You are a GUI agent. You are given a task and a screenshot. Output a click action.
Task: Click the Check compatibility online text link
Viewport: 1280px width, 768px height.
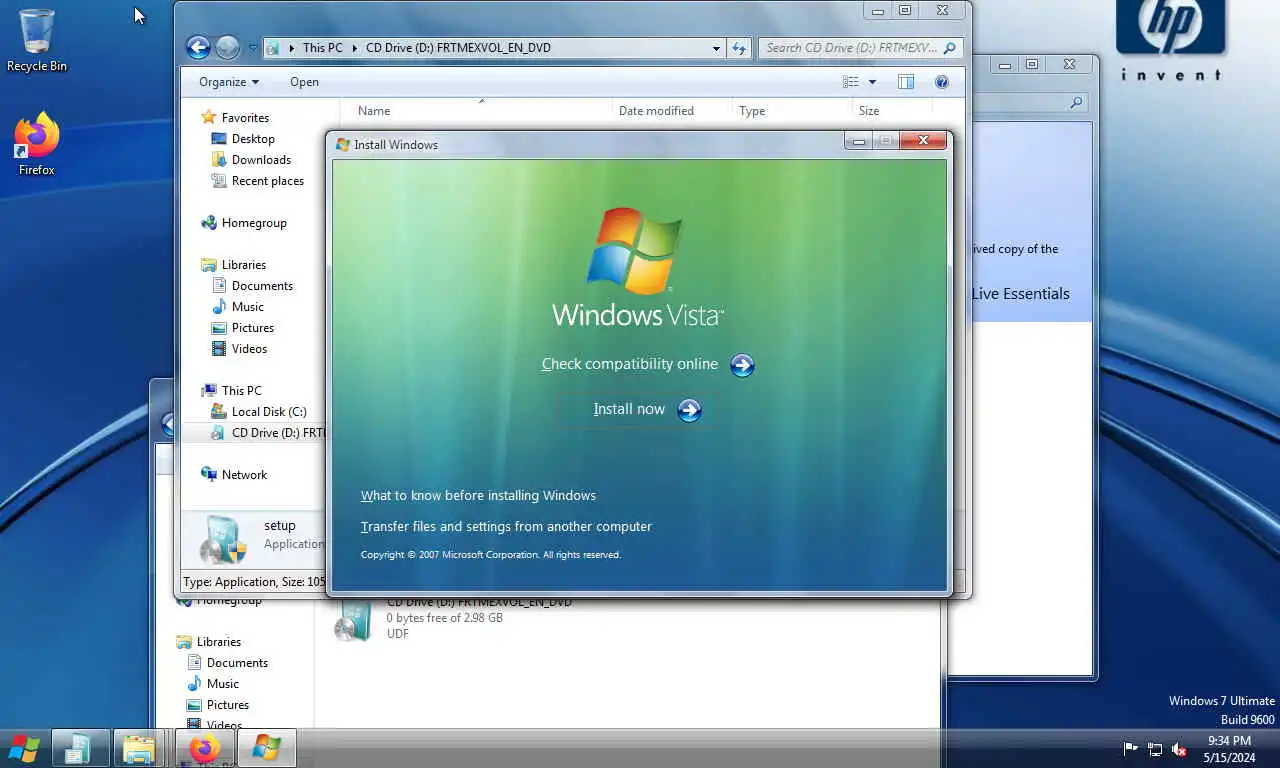[x=630, y=364]
